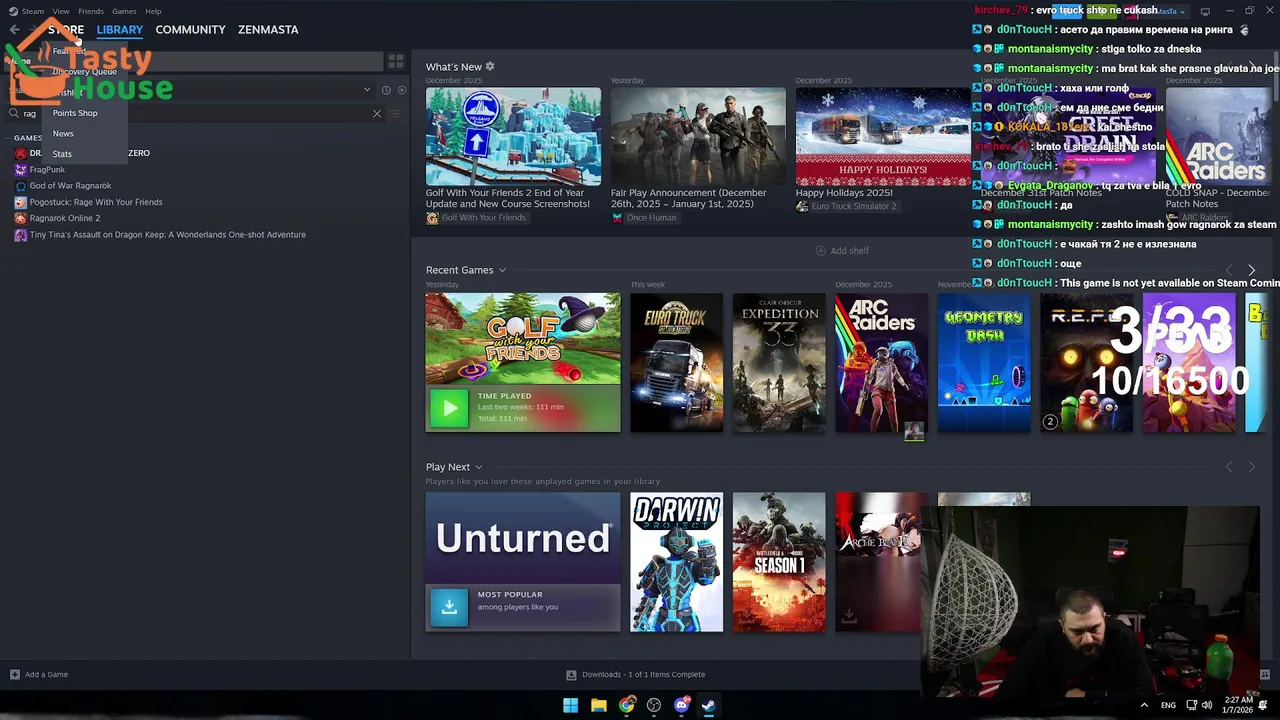Select Ragnarok Online 2 entry

point(65,218)
